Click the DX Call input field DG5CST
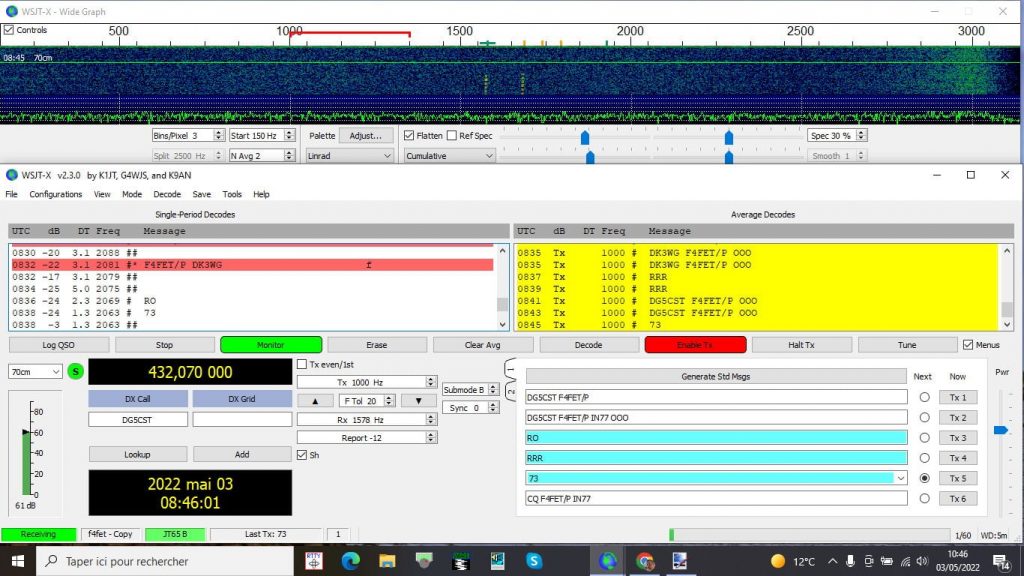Screen dimensions: 1024x576 tap(138, 420)
